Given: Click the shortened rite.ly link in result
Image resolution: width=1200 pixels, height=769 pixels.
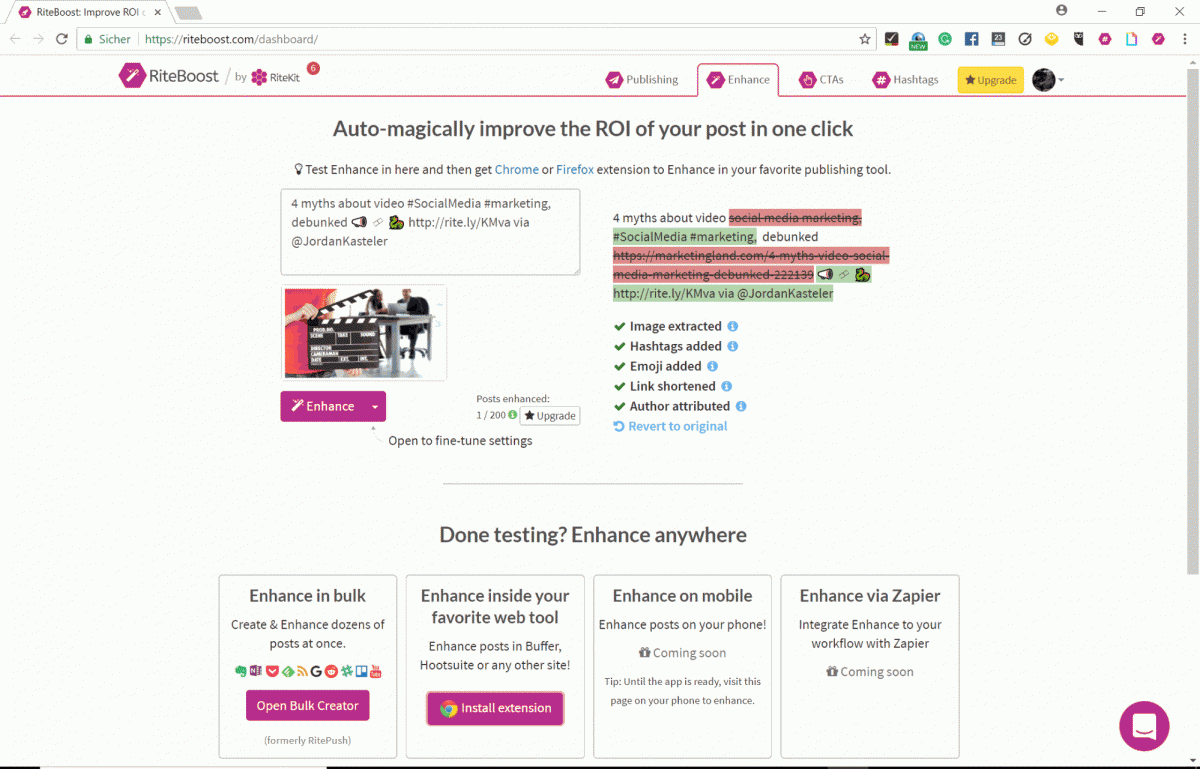Looking at the screenshot, I should (663, 294).
